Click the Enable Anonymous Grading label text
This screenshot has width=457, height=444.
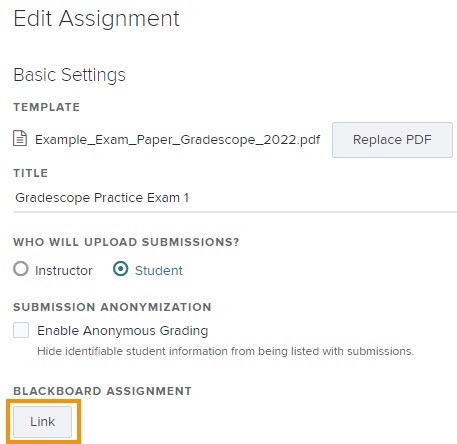coord(123,331)
